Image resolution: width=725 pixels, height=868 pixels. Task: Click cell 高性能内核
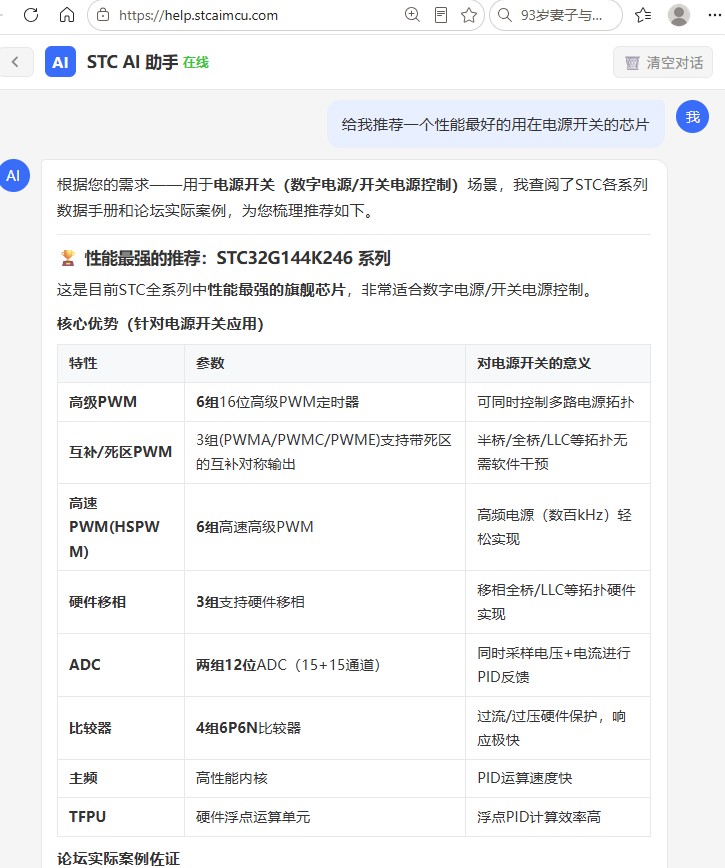click(325, 778)
